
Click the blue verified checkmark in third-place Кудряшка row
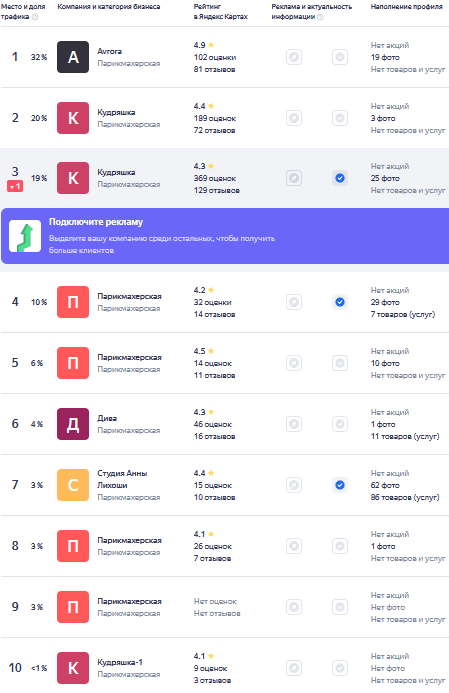pos(340,178)
